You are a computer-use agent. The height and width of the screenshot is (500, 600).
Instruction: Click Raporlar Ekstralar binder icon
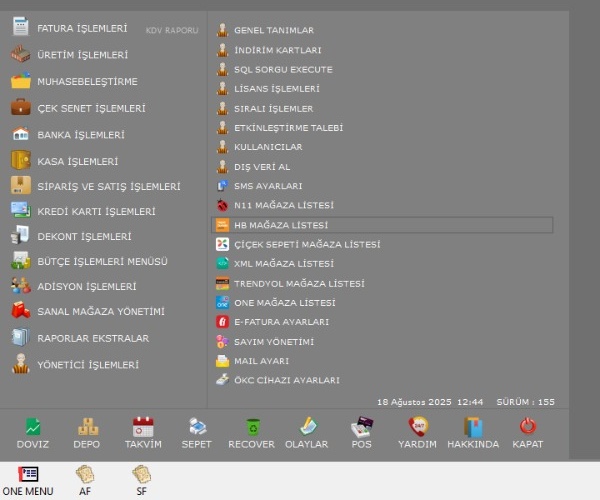click(x=21, y=337)
